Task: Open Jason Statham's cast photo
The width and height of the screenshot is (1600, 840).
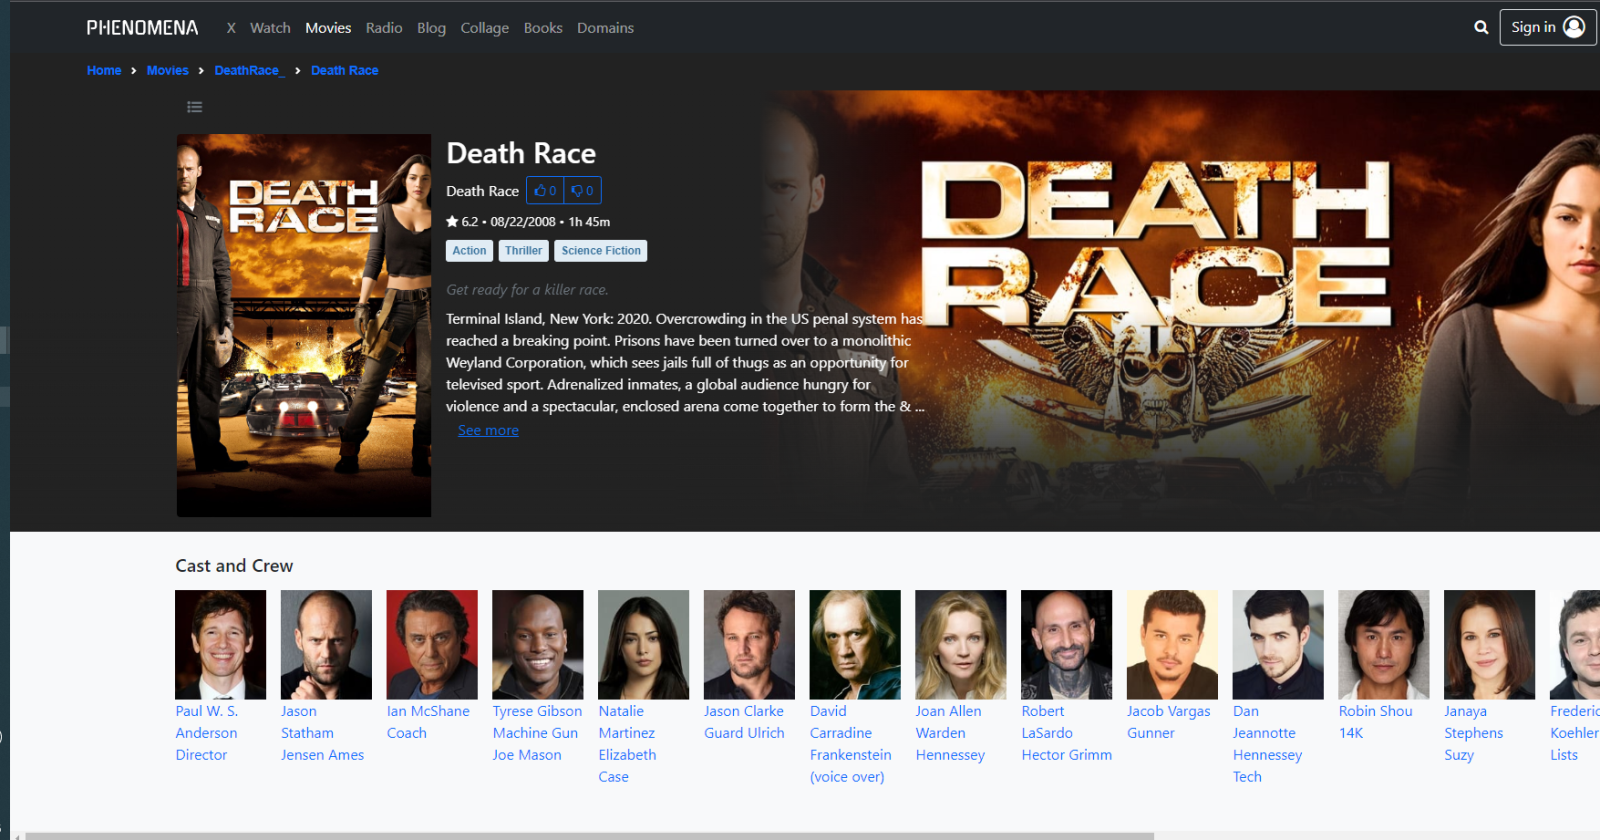Action: pos(326,644)
